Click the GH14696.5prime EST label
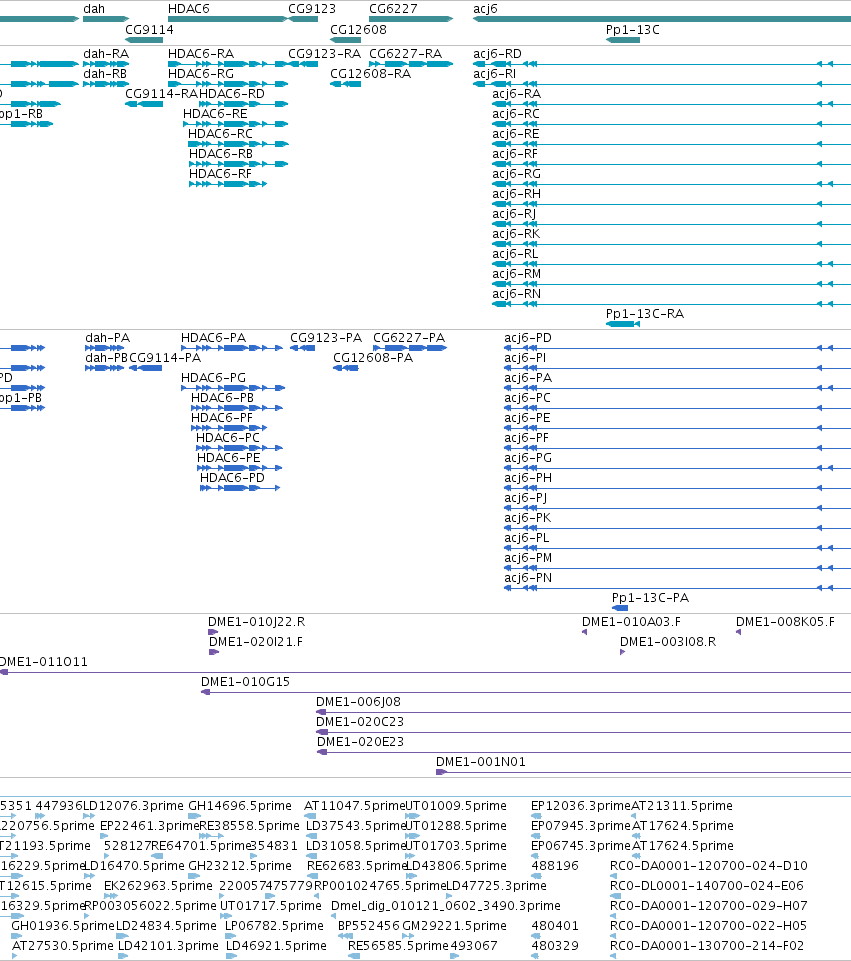The width and height of the screenshot is (851, 961). point(240,805)
